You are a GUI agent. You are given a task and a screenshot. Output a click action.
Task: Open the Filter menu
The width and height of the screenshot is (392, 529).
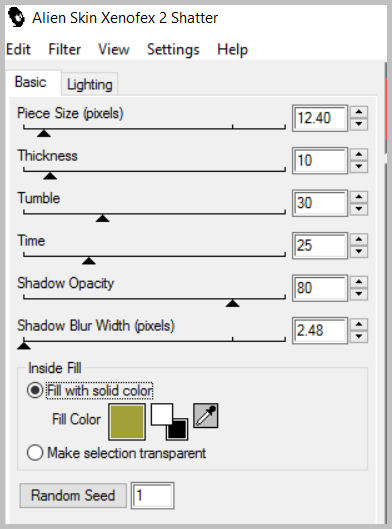point(64,50)
